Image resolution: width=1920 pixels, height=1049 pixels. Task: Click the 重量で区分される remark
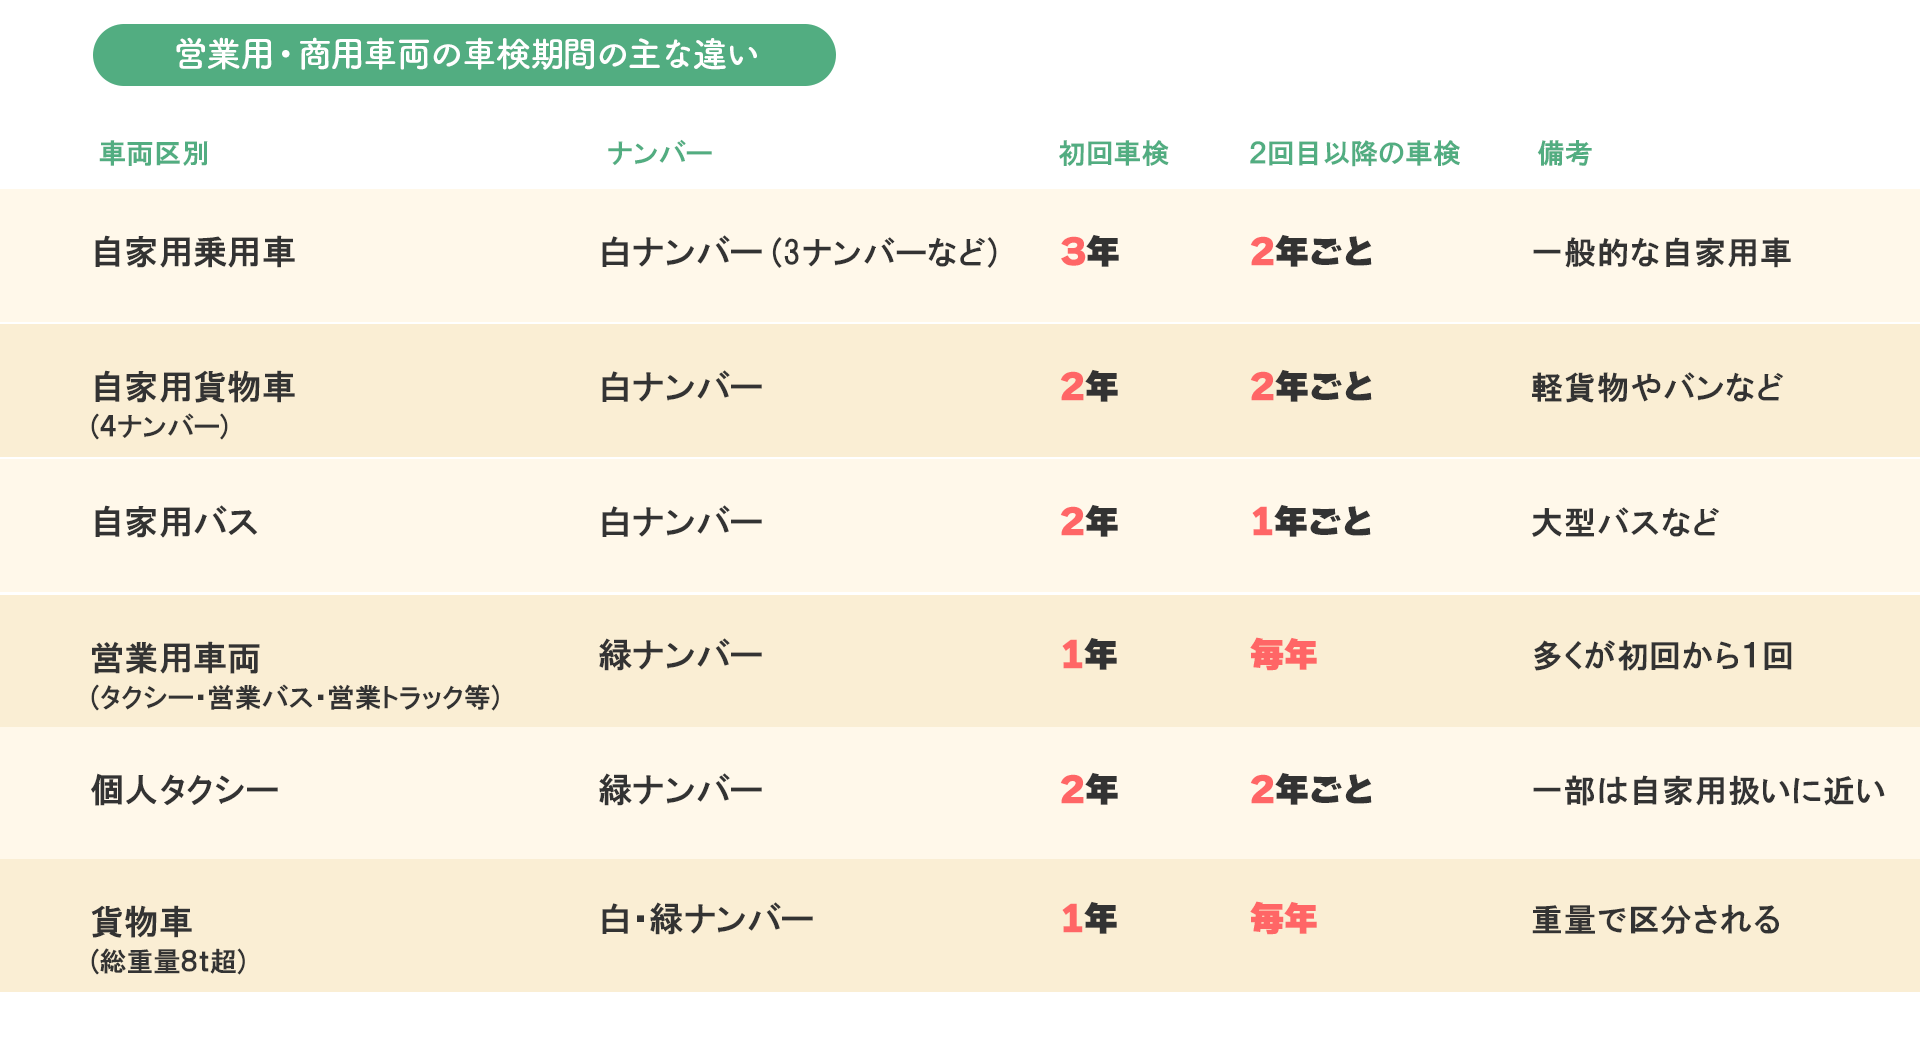(x=1656, y=920)
